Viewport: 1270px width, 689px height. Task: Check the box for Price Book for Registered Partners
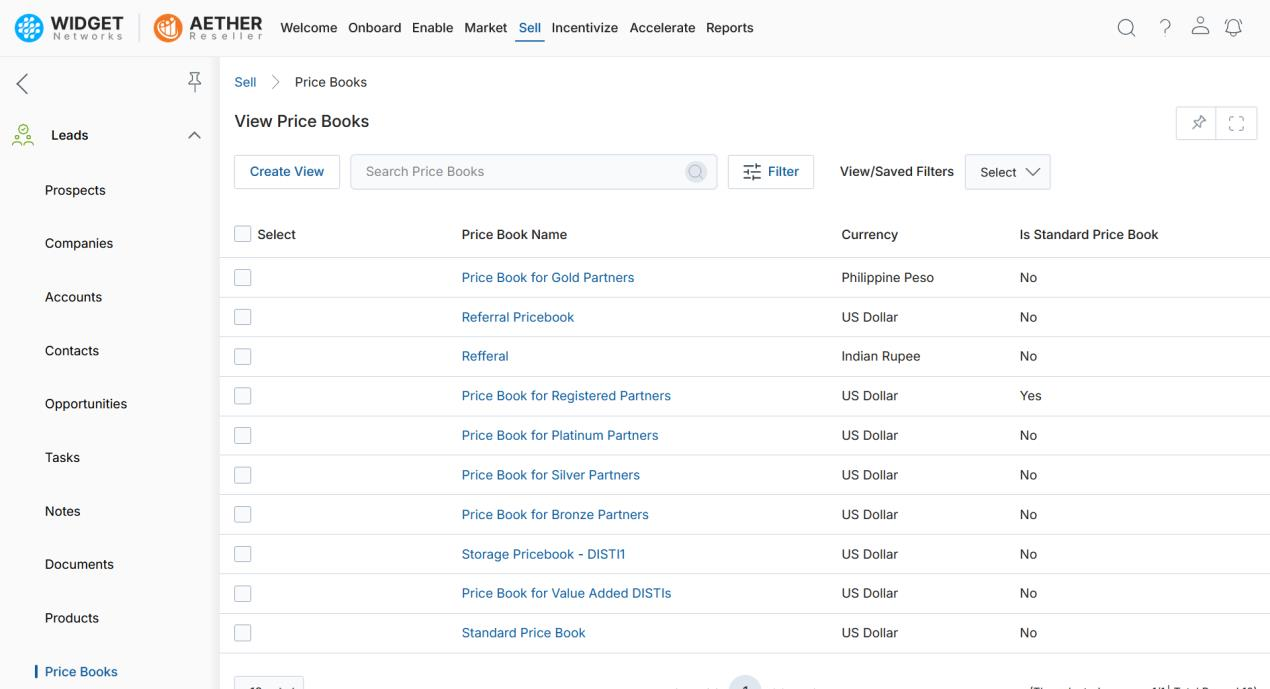242,396
